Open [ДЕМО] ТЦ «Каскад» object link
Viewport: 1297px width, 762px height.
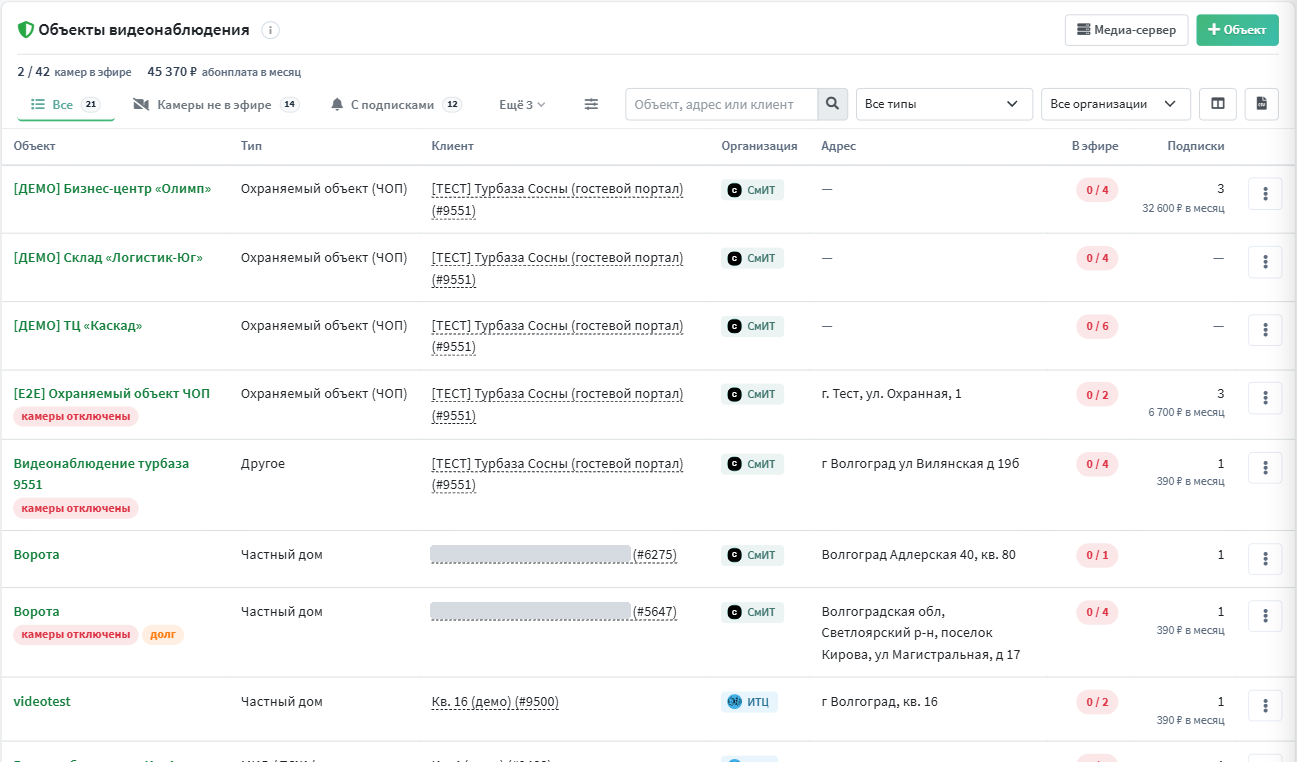[x=78, y=325]
